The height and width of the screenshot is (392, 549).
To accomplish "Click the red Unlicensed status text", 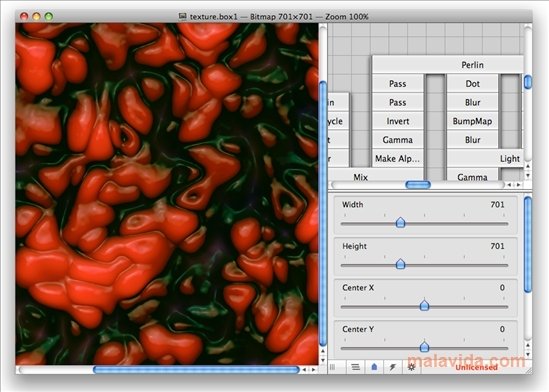I will (x=476, y=367).
